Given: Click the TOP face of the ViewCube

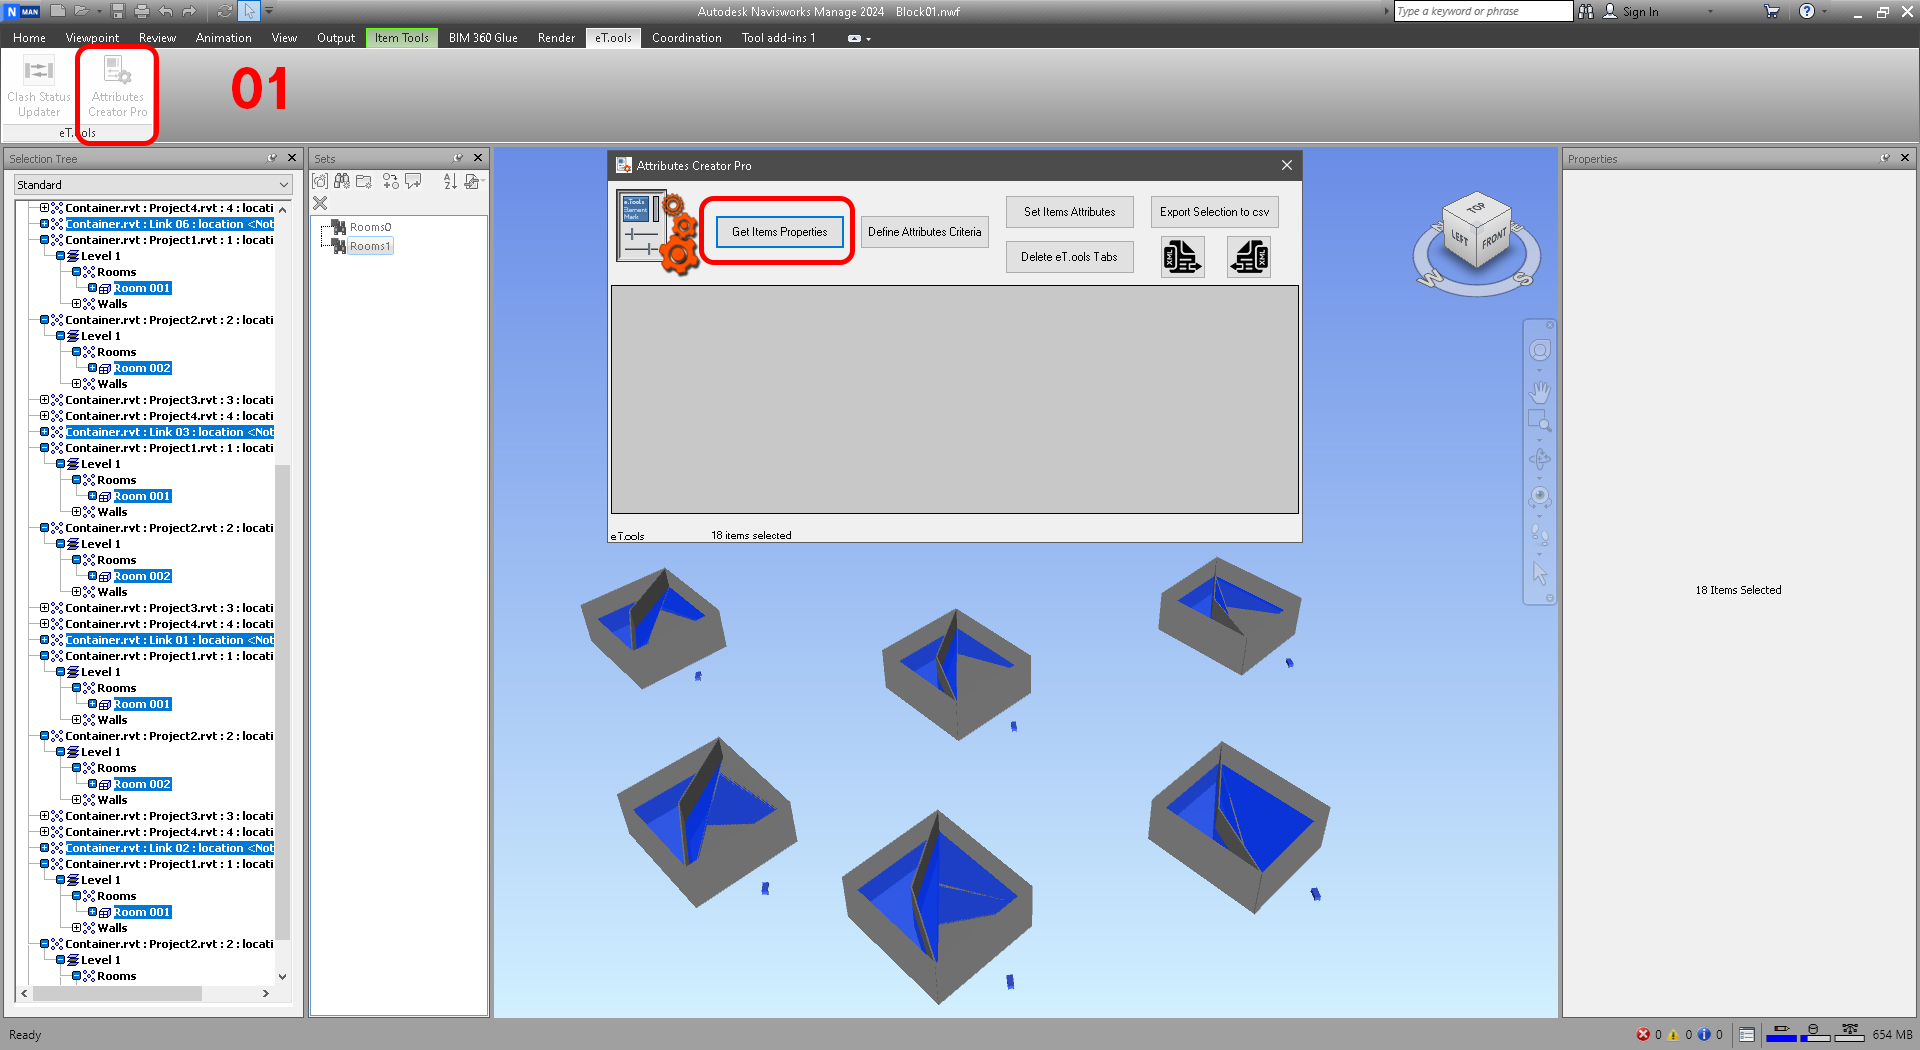Looking at the screenshot, I should [x=1476, y=208].
